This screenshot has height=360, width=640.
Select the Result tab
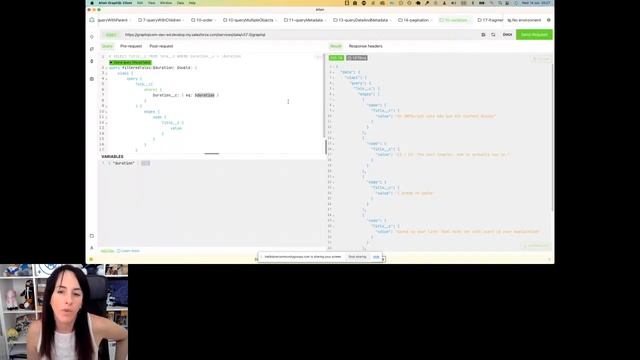point(336,46)
